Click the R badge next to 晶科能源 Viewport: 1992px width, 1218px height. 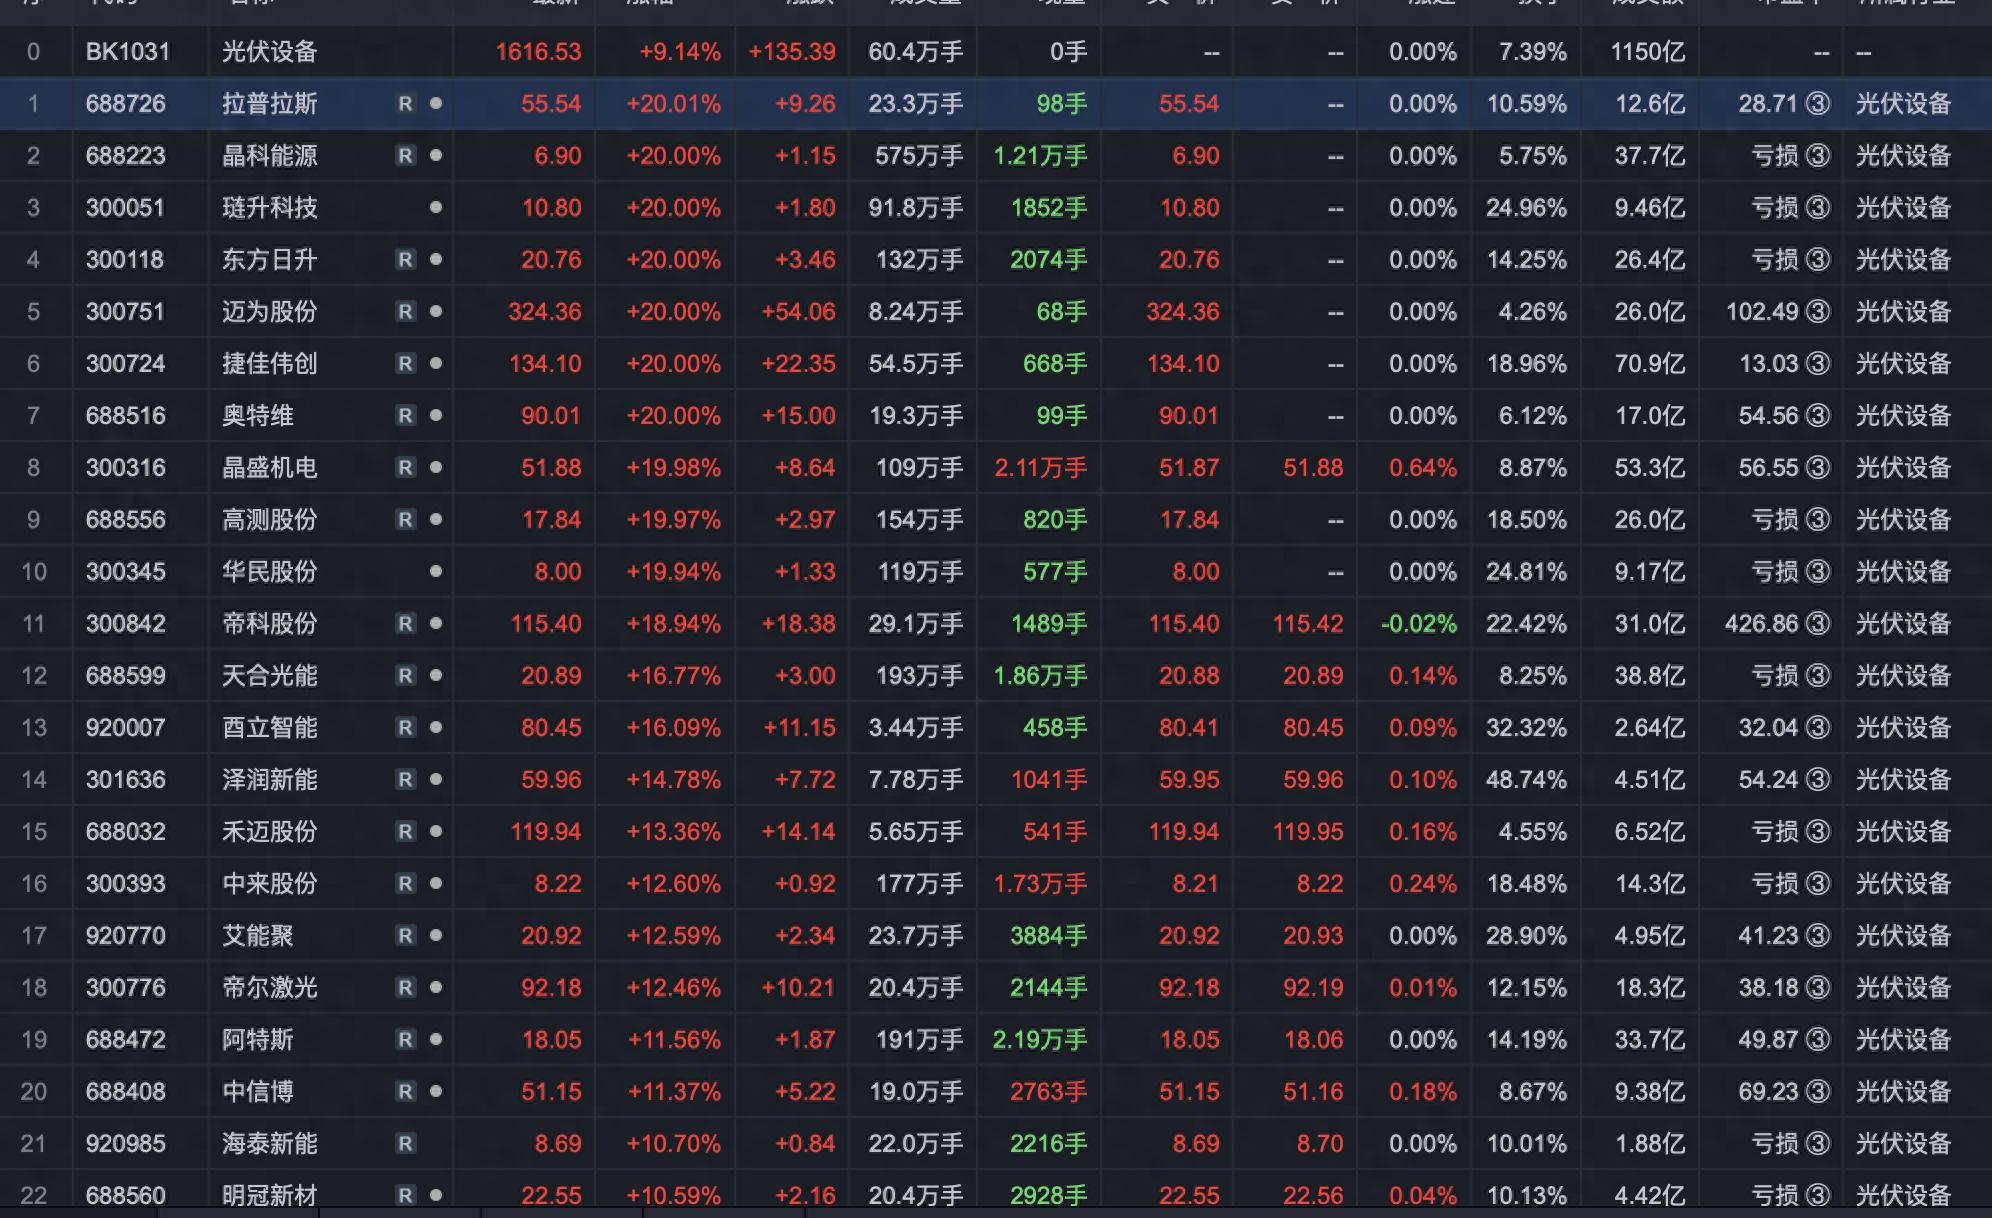405,156
